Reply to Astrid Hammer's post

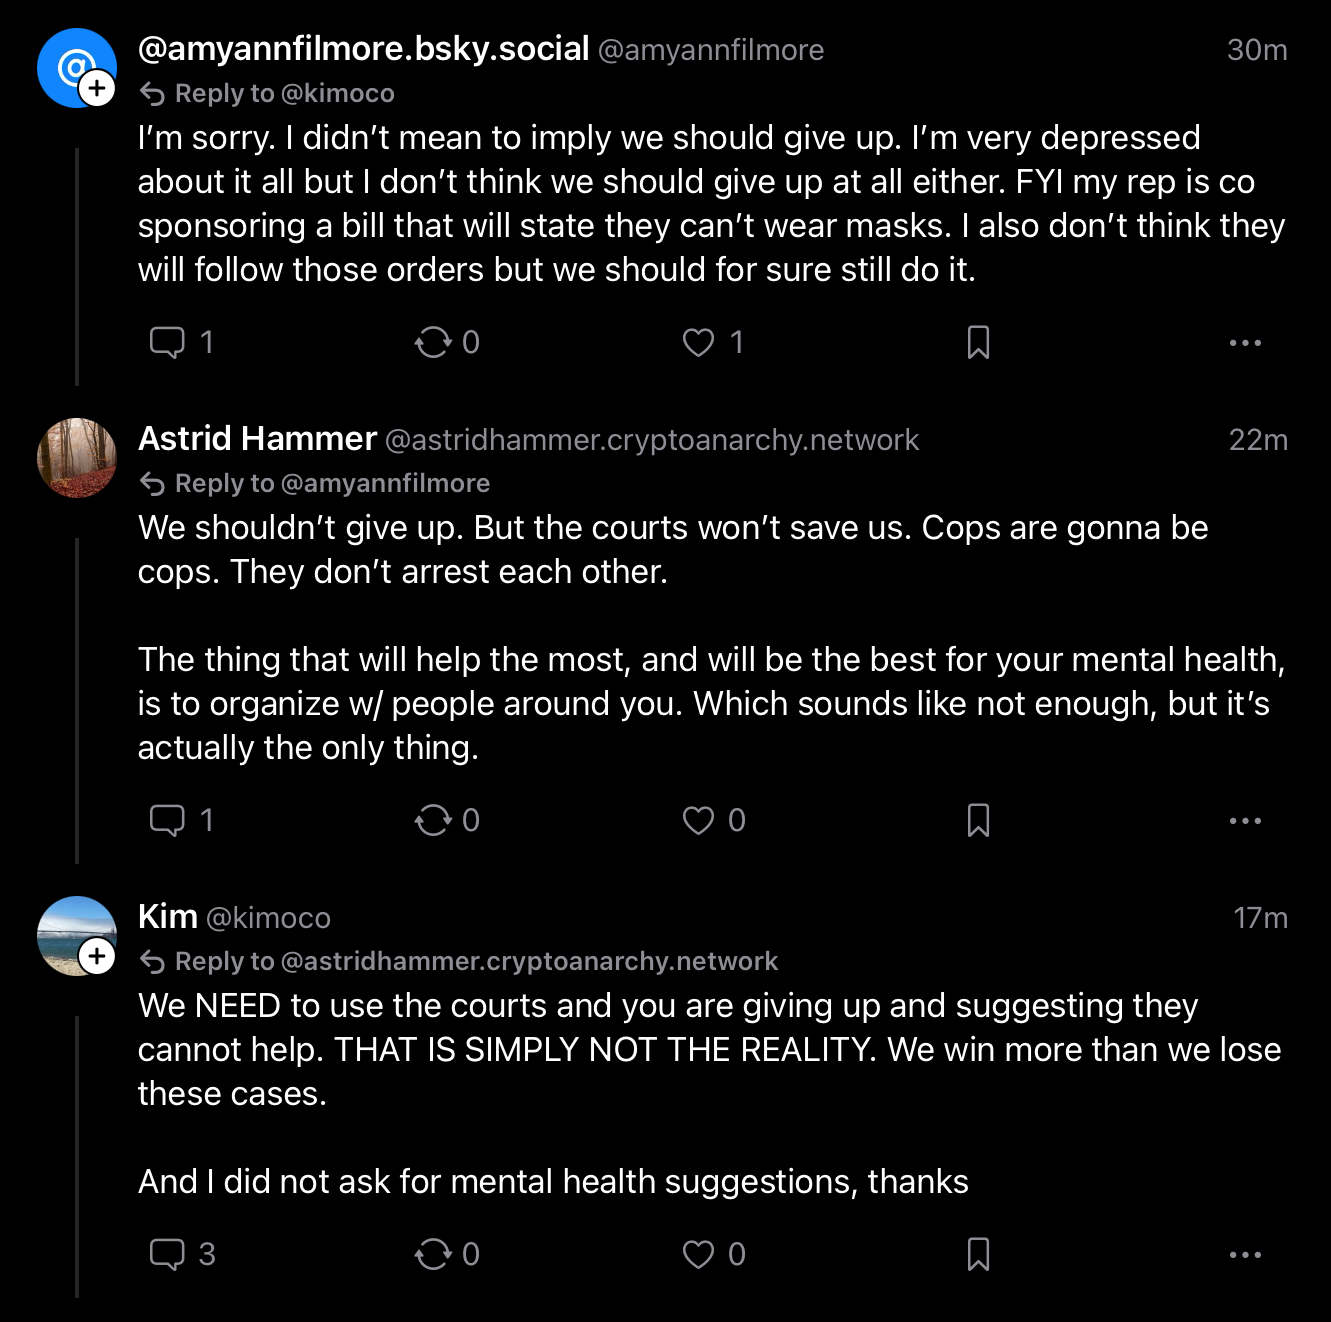[167, 820]
